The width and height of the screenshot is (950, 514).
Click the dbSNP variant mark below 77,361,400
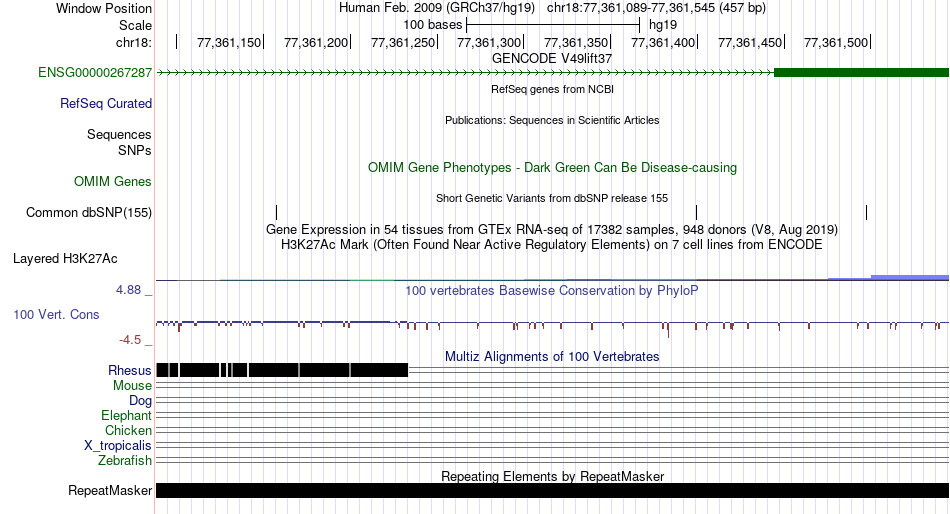(697, 212)
